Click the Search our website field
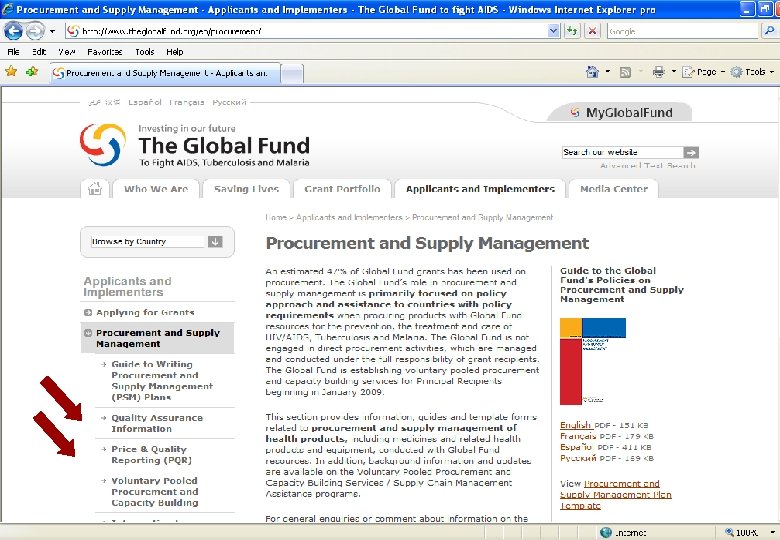The width and height of the screenshot is (780, 540). pos(622,152)
